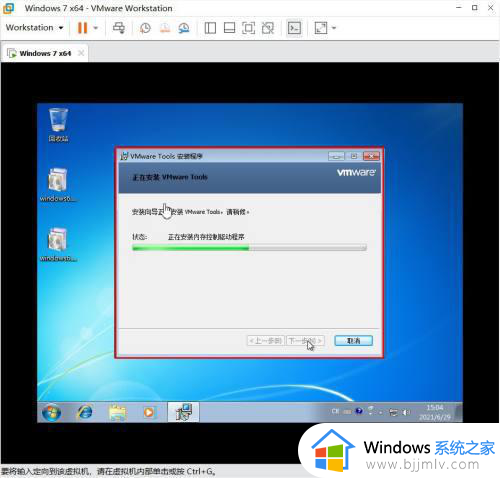Click the back step button in installer

tap(266, 341)
